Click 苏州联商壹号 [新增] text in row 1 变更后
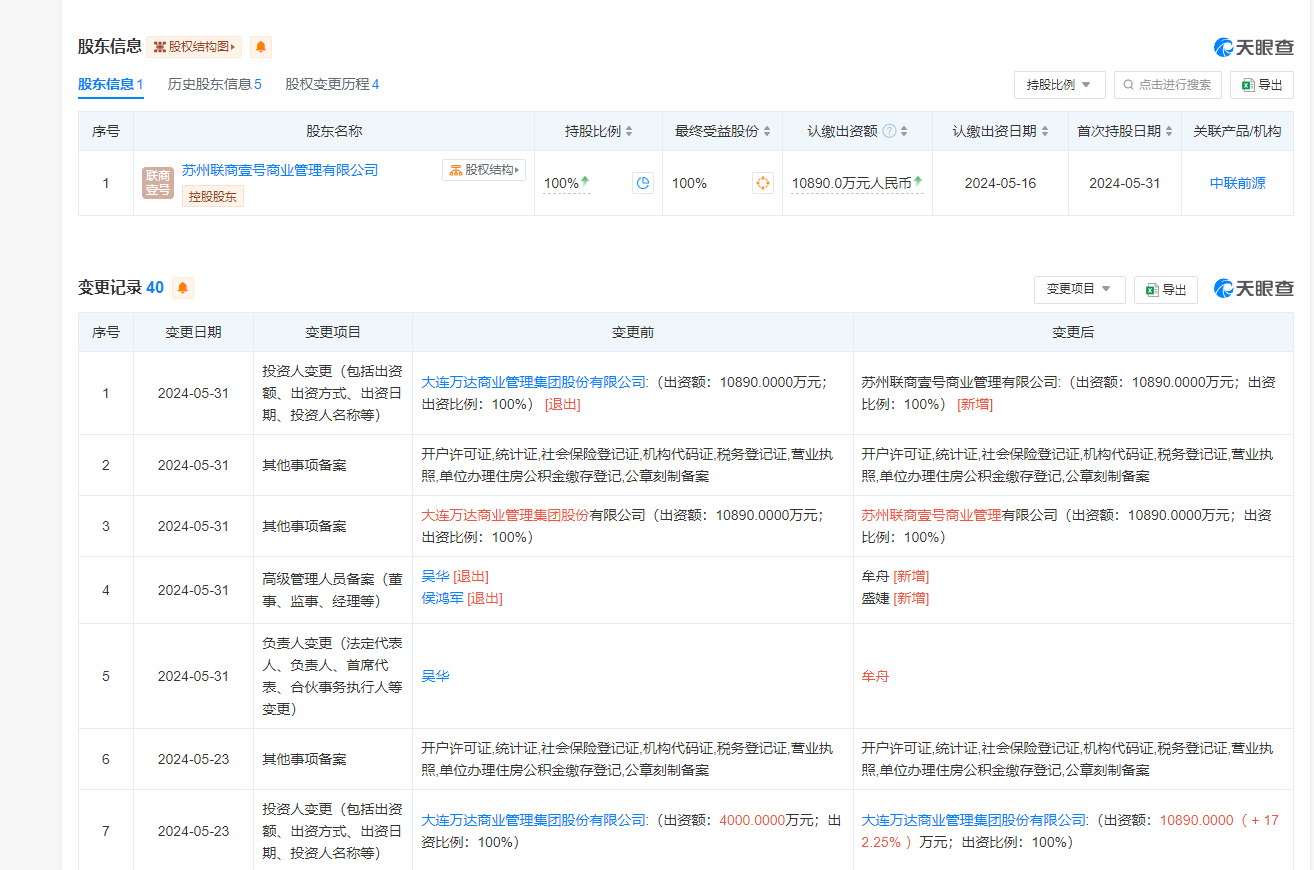1314x870 pixels. coord(1070,393)
